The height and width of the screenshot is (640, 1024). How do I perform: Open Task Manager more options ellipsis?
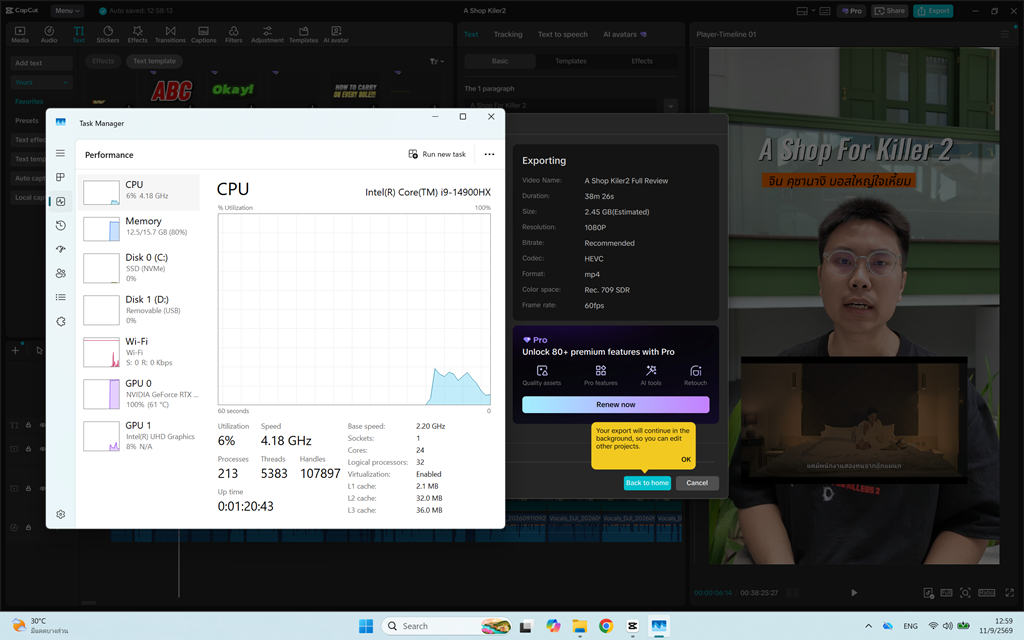pyautogui.click(x=489, y=154)
